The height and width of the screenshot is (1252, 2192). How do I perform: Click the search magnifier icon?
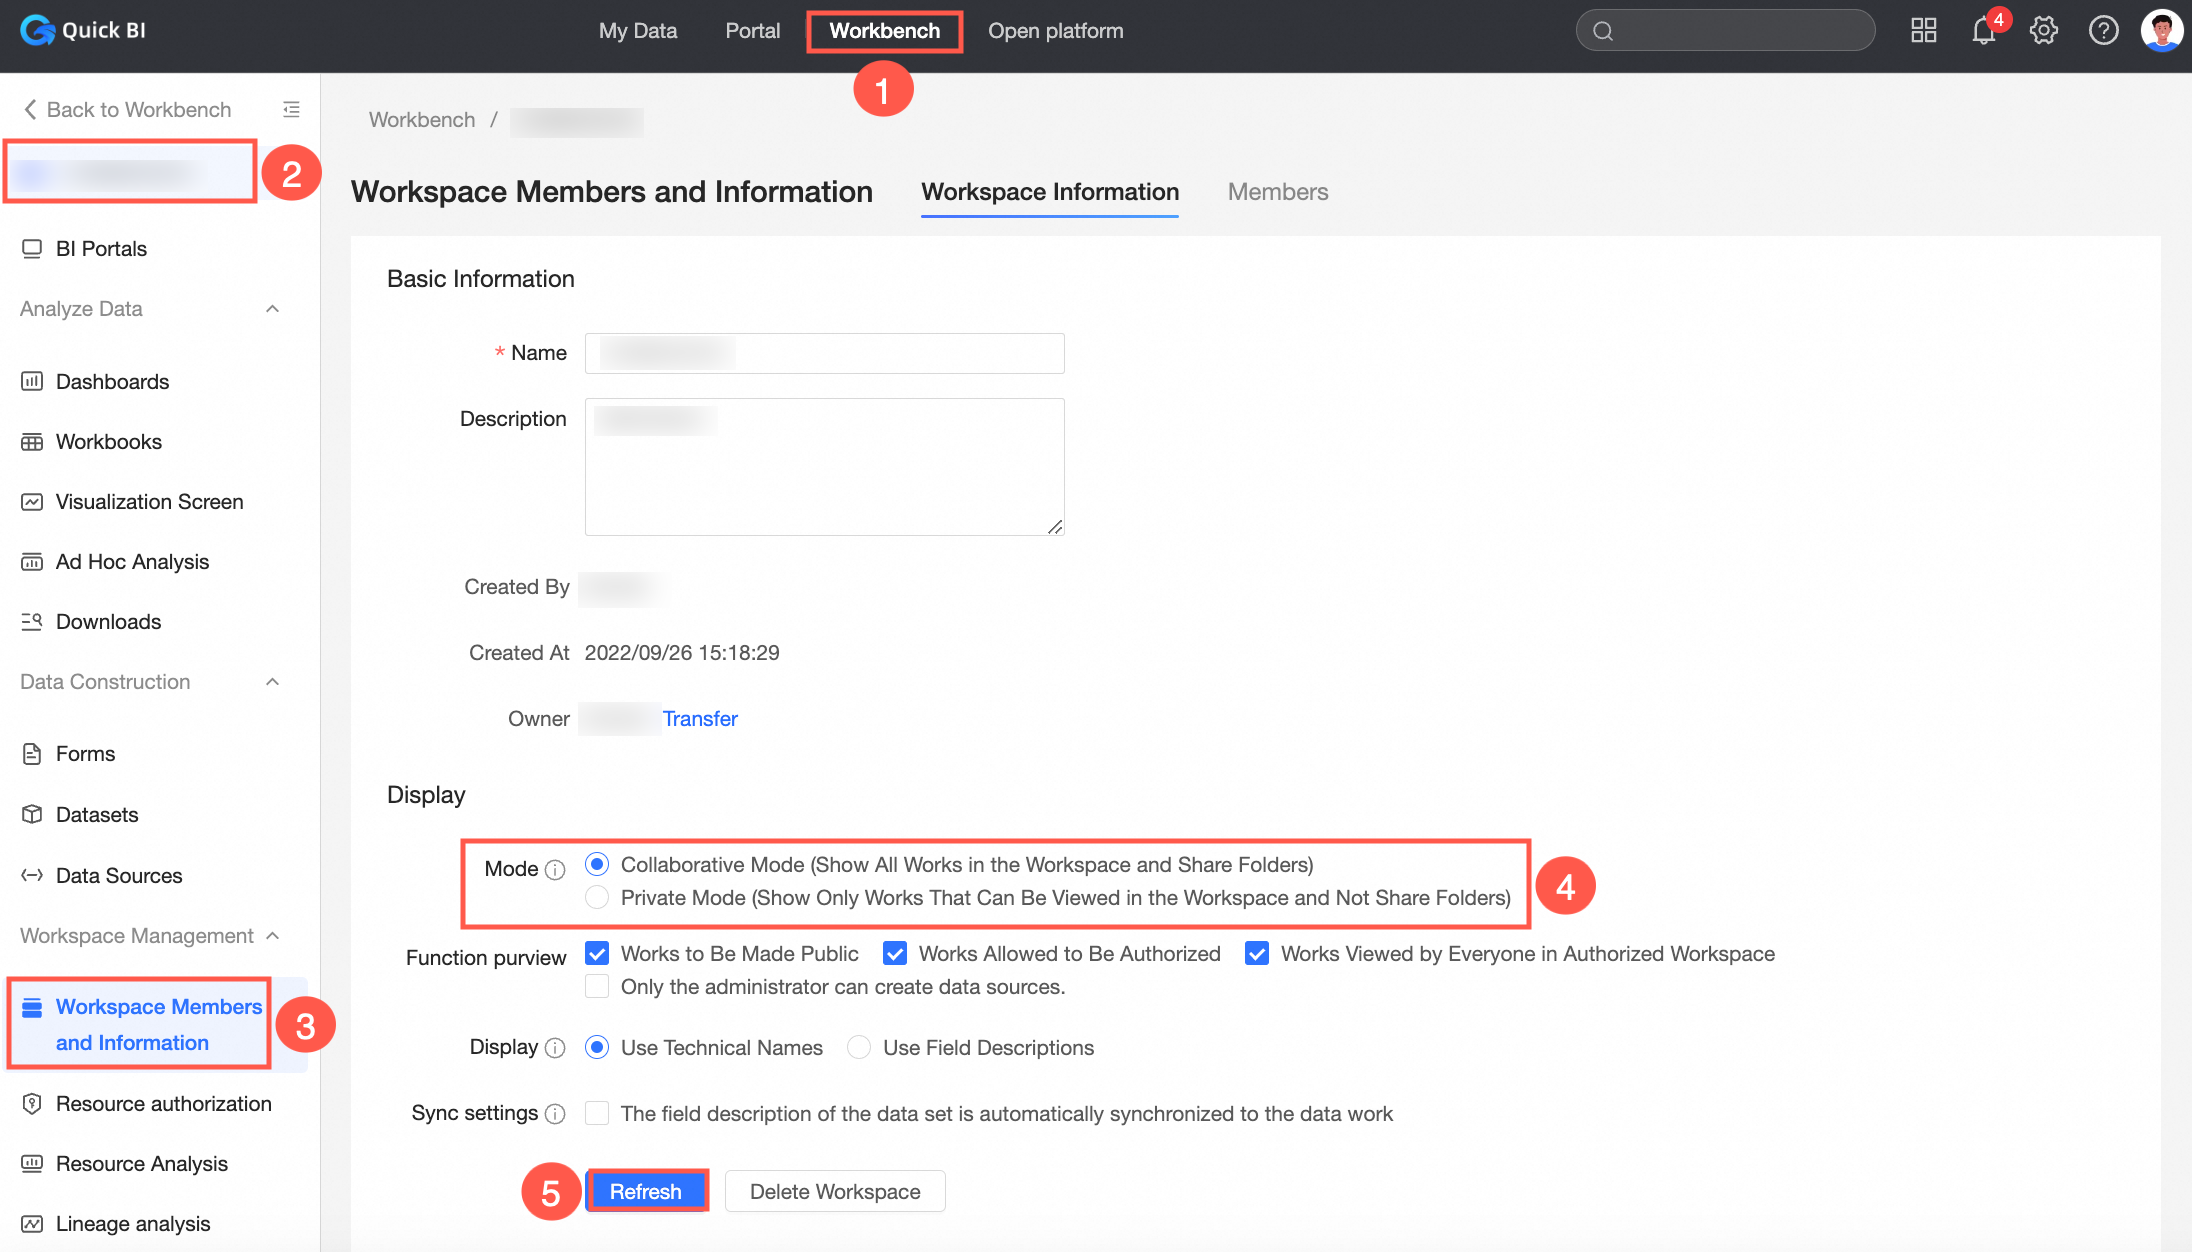click(1603, 31)
